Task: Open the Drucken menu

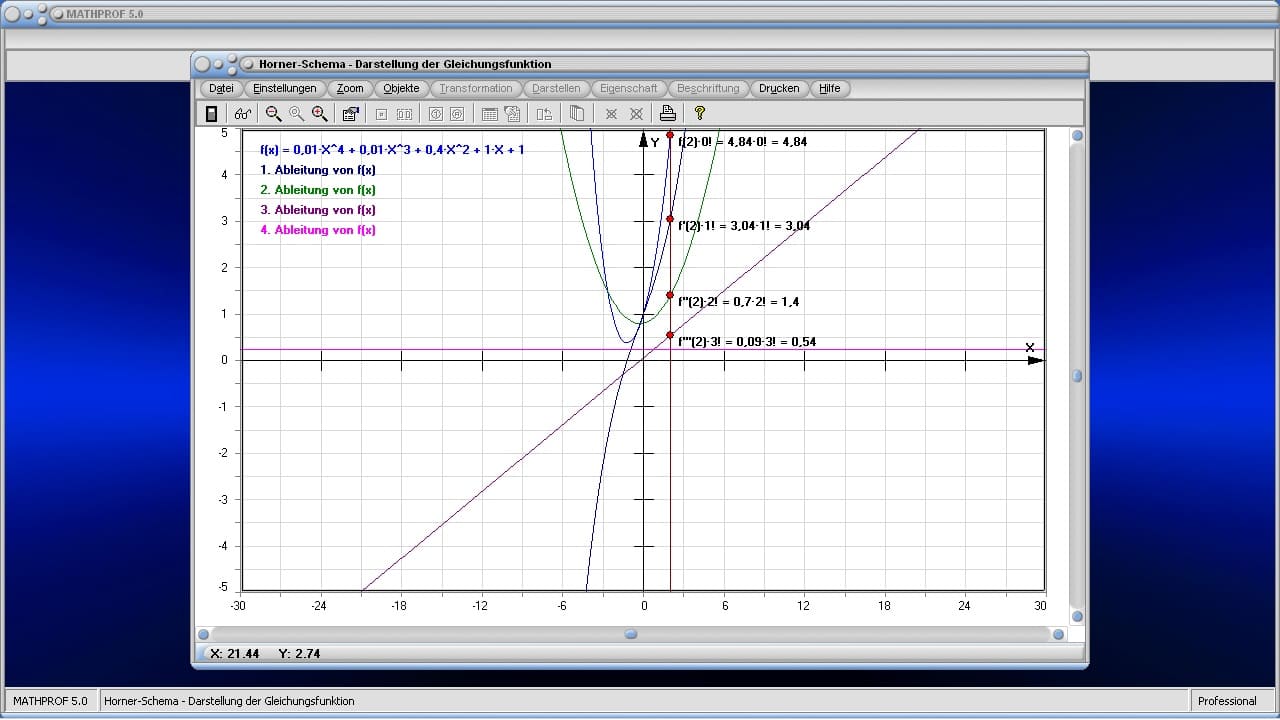Action: click(x=779, y=88)
